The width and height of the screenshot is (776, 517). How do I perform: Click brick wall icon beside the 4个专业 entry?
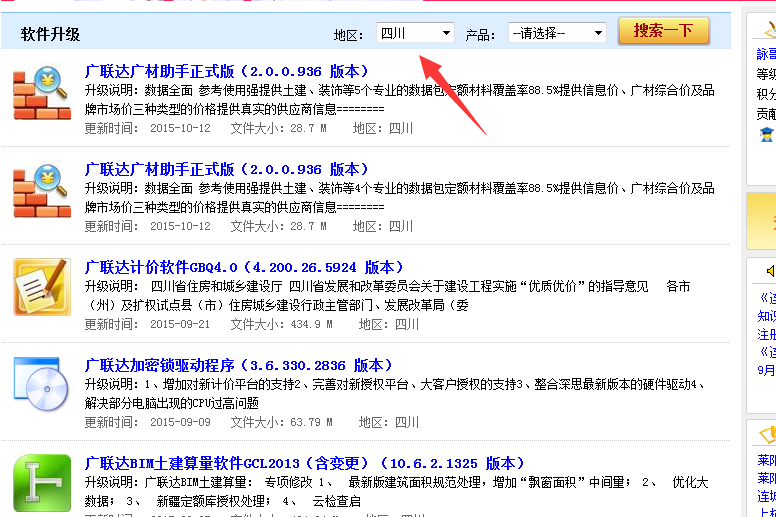[42, 190]
